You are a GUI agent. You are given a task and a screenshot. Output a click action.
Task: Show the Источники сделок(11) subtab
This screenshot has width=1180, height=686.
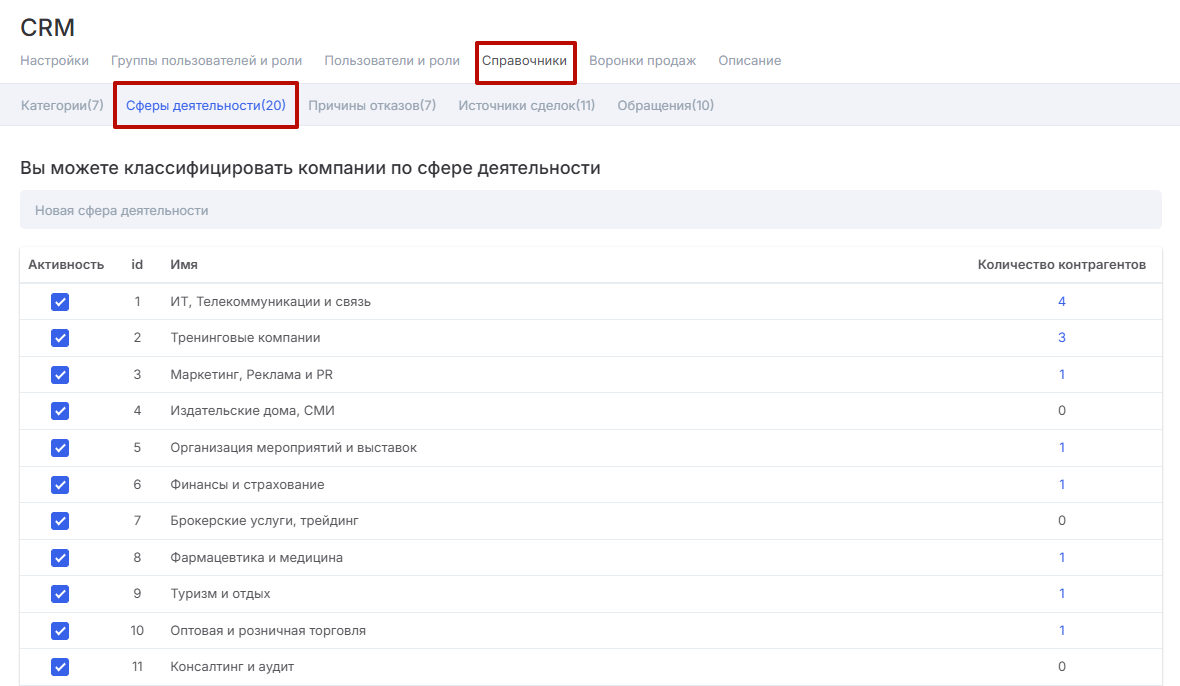526,106
